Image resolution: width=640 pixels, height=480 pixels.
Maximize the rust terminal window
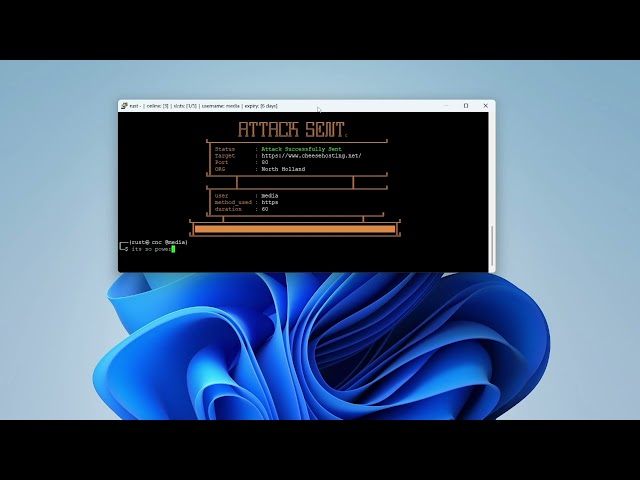[466, 106]
